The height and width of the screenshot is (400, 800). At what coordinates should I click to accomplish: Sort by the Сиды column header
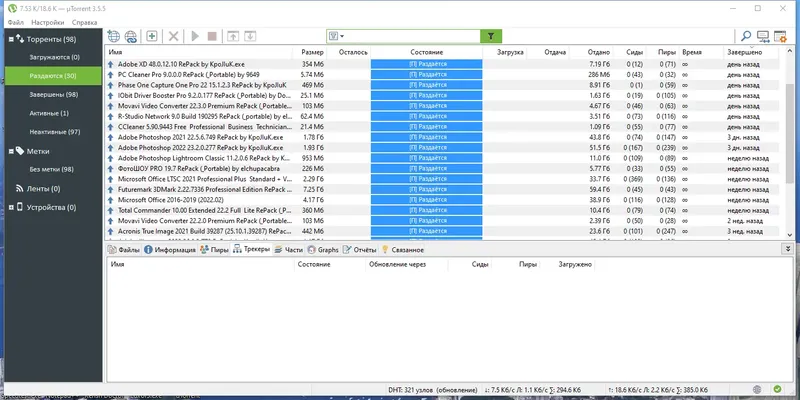coord(629,52)
